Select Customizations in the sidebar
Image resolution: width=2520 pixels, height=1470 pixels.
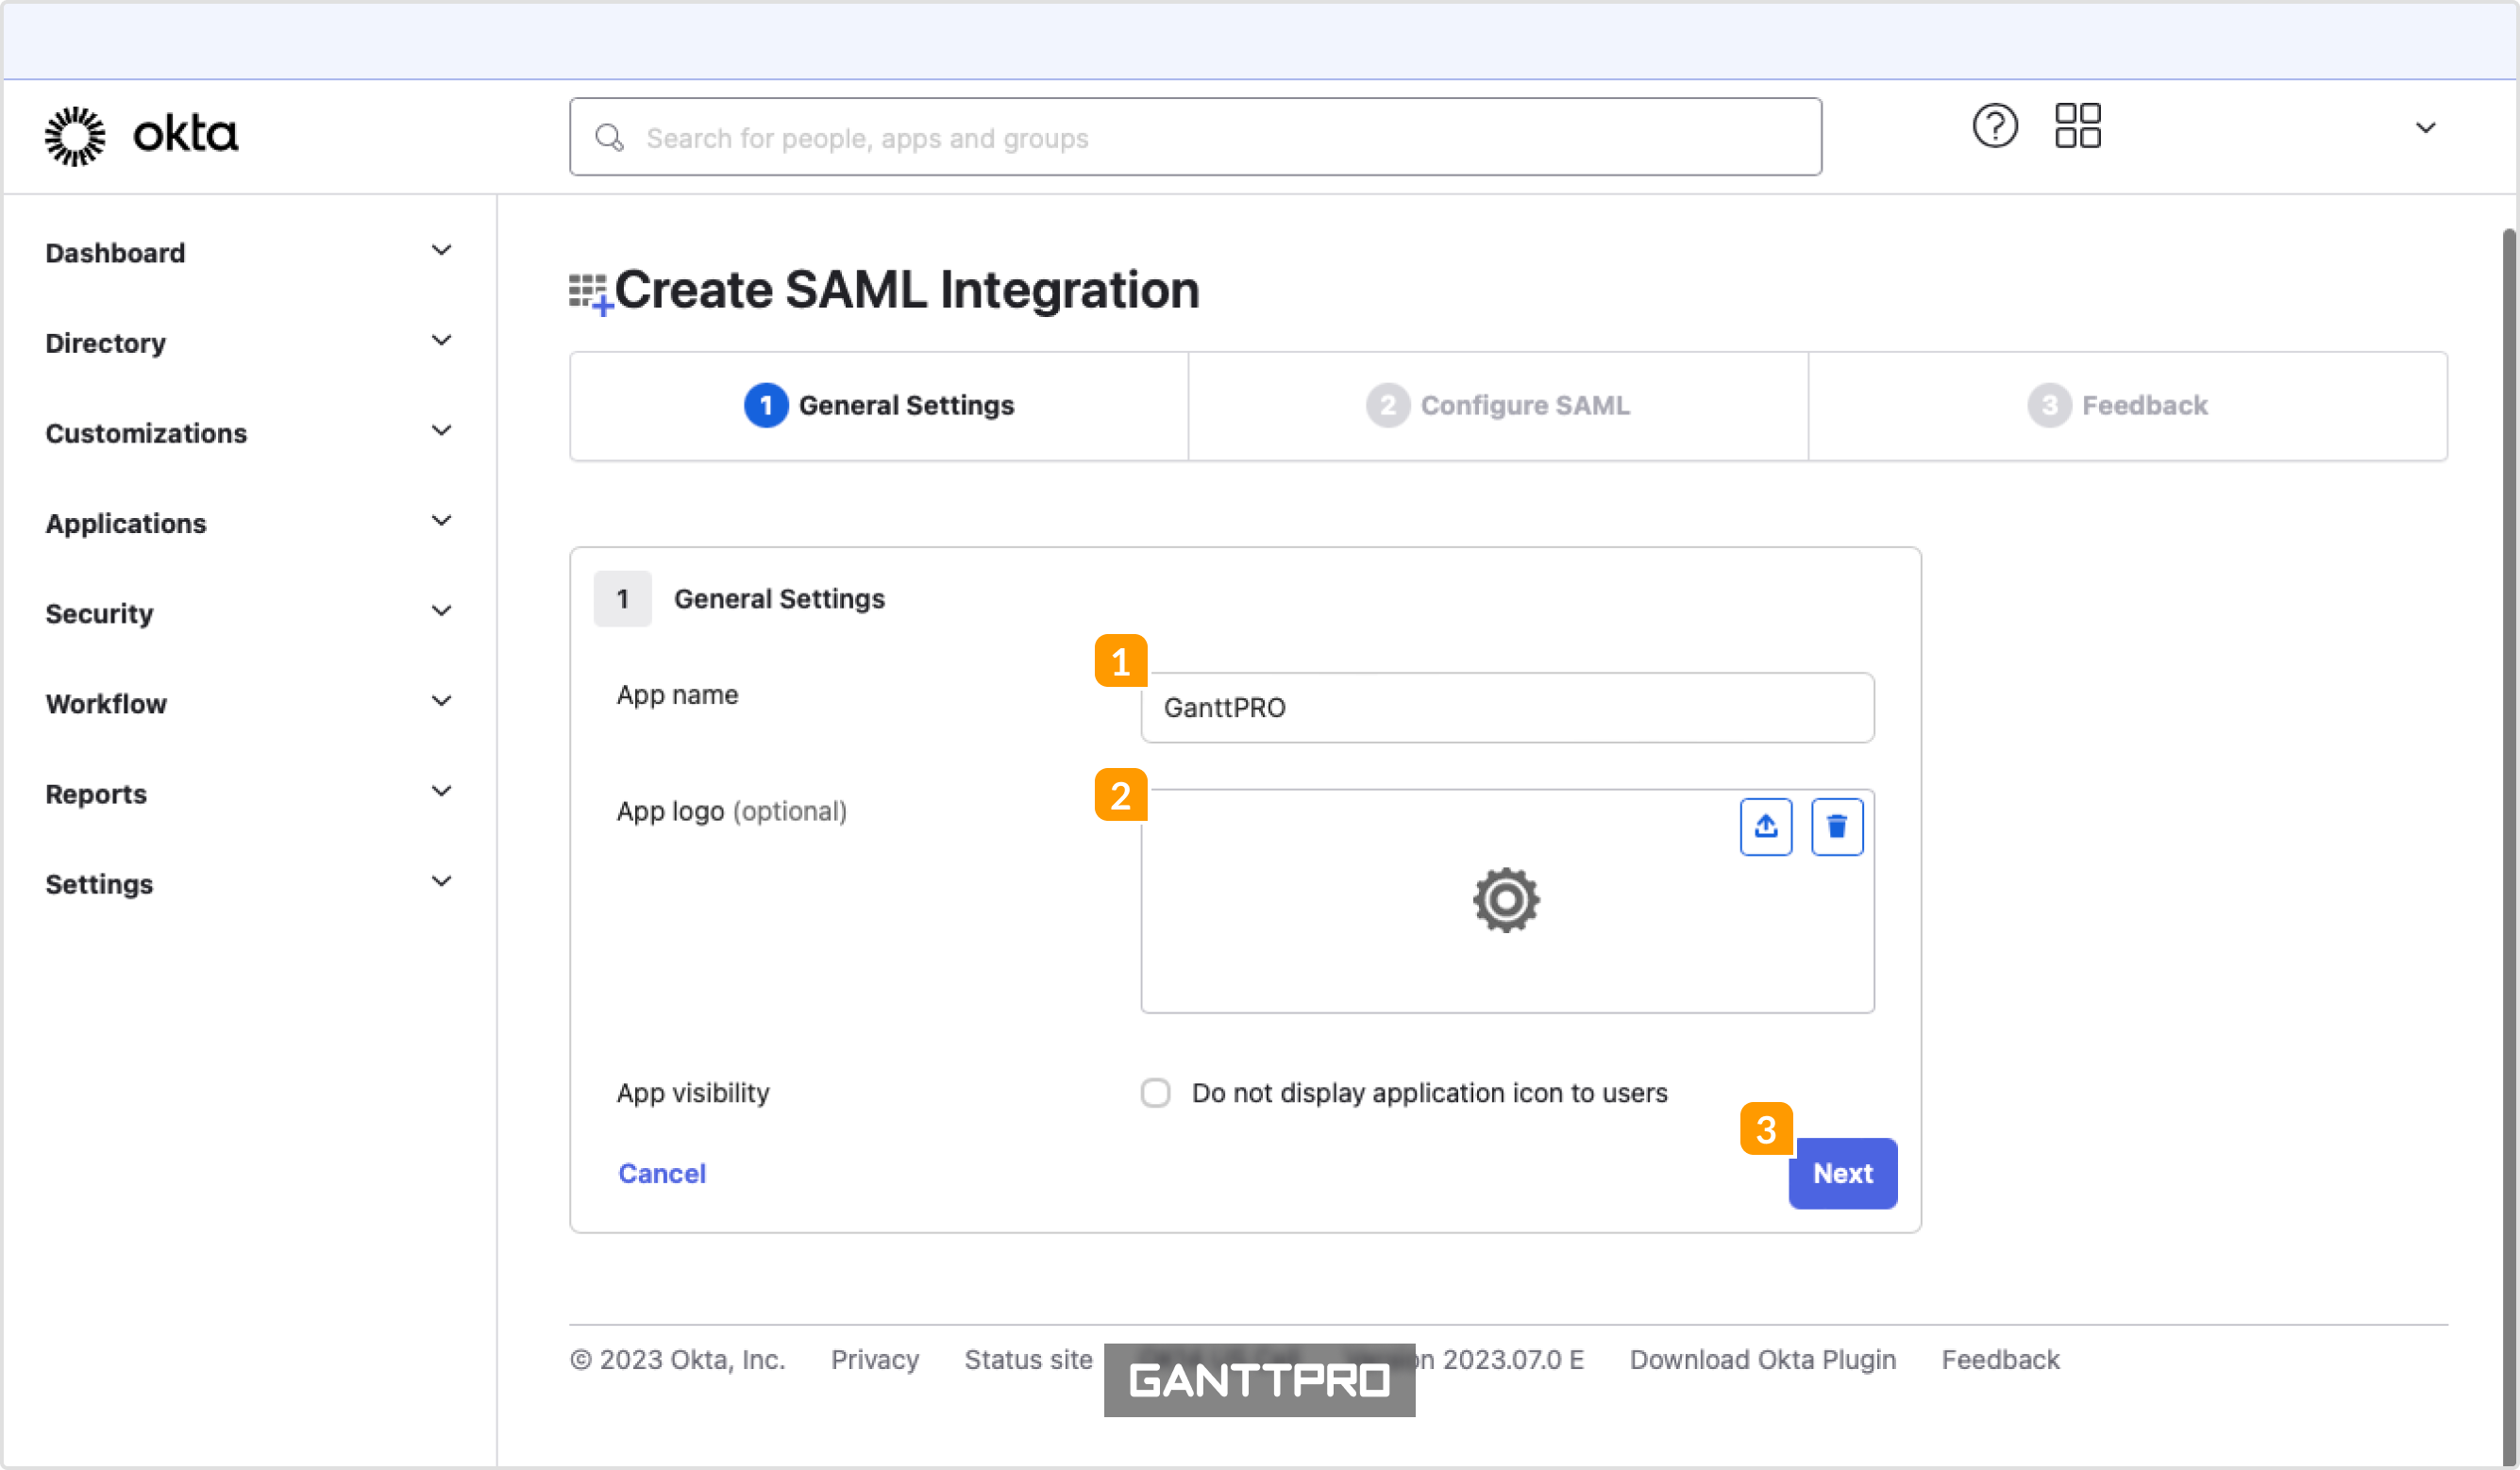pyautogui.click(x=146, y=433)
